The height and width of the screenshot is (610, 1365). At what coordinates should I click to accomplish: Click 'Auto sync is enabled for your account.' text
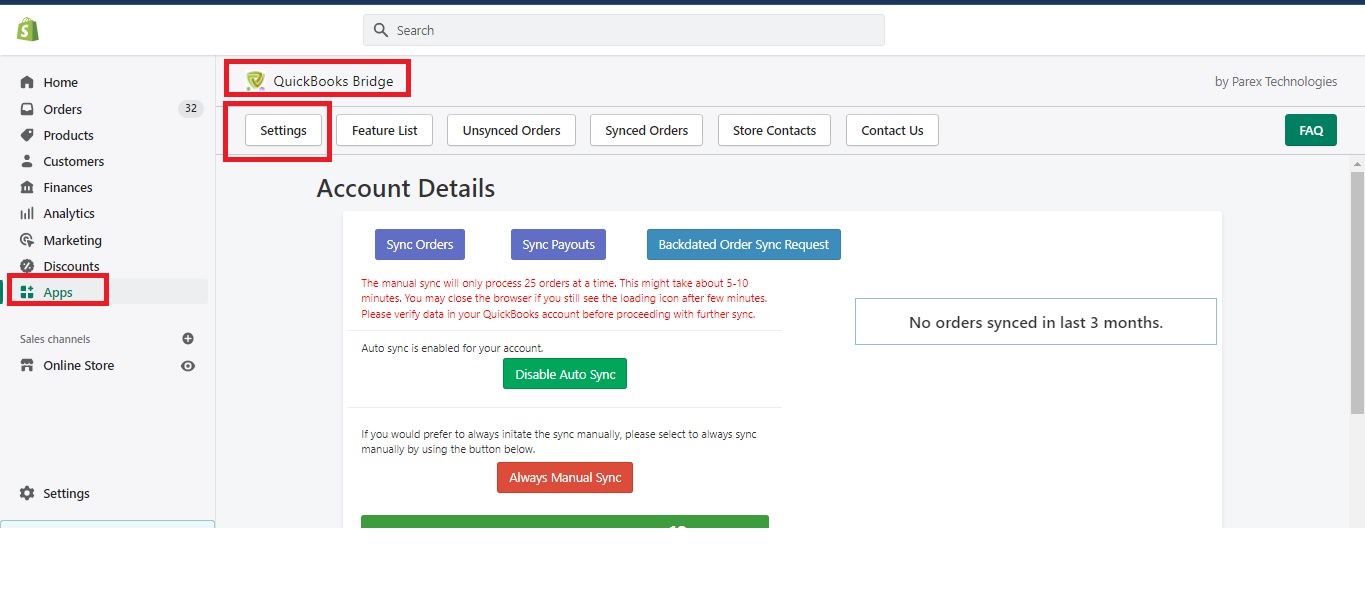point(452,348)
